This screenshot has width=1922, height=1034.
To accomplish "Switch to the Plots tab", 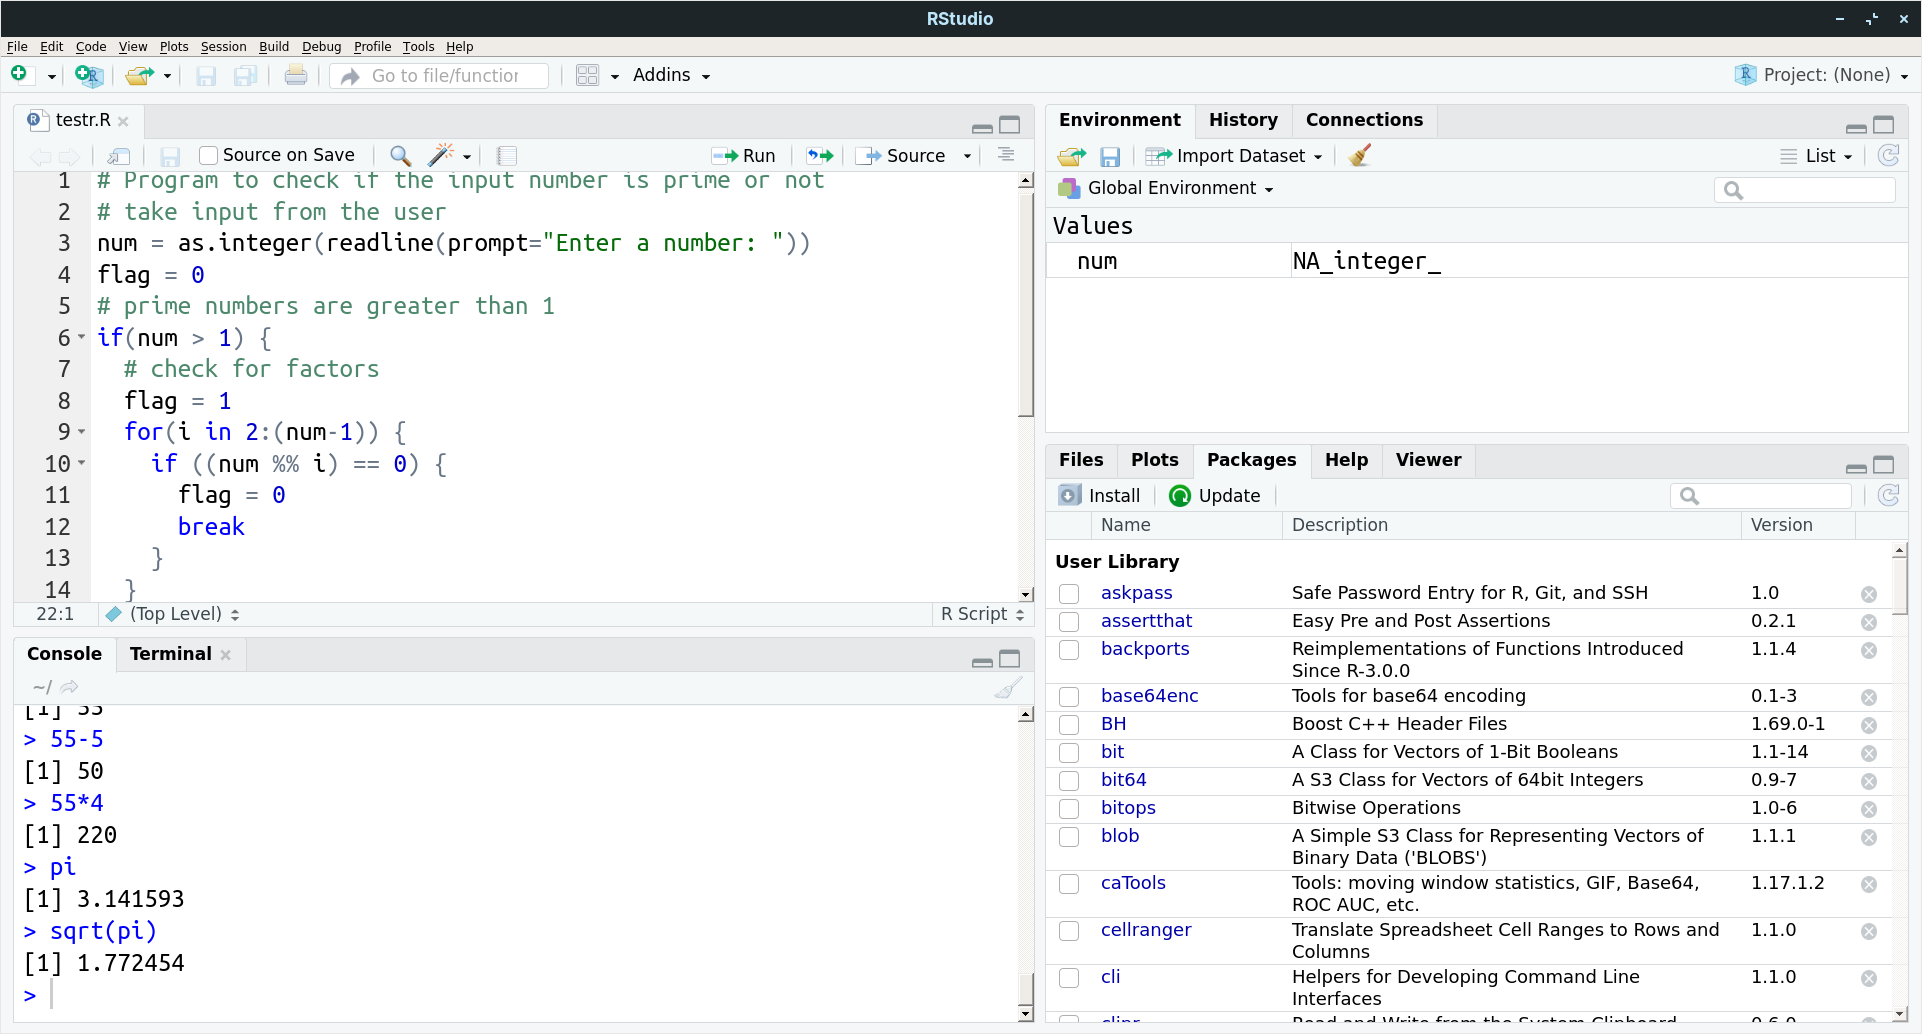I will point(1154,460).
